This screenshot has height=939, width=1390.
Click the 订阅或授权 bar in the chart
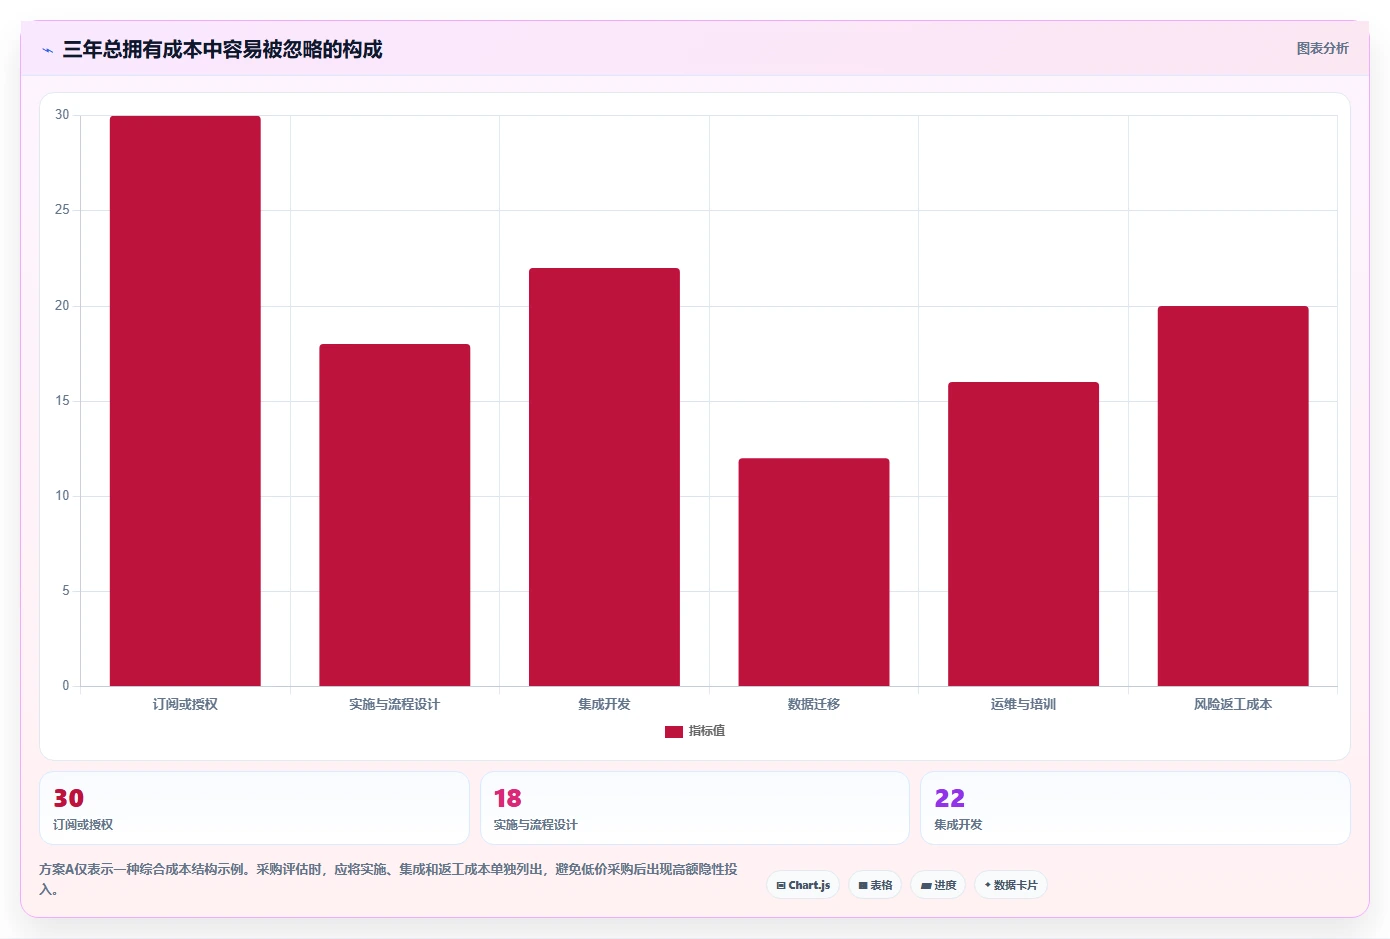click(185, 401)
